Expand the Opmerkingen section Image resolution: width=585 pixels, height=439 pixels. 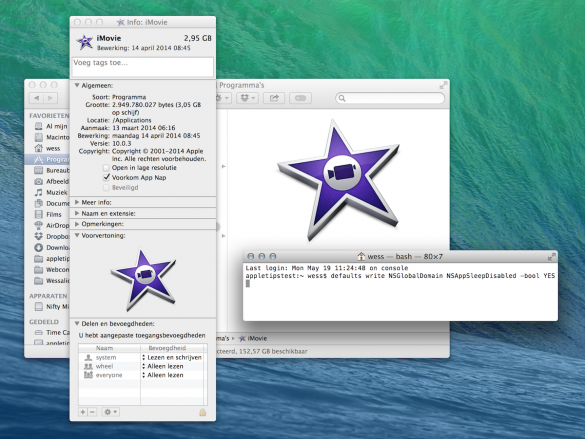(x=77, y=224)
